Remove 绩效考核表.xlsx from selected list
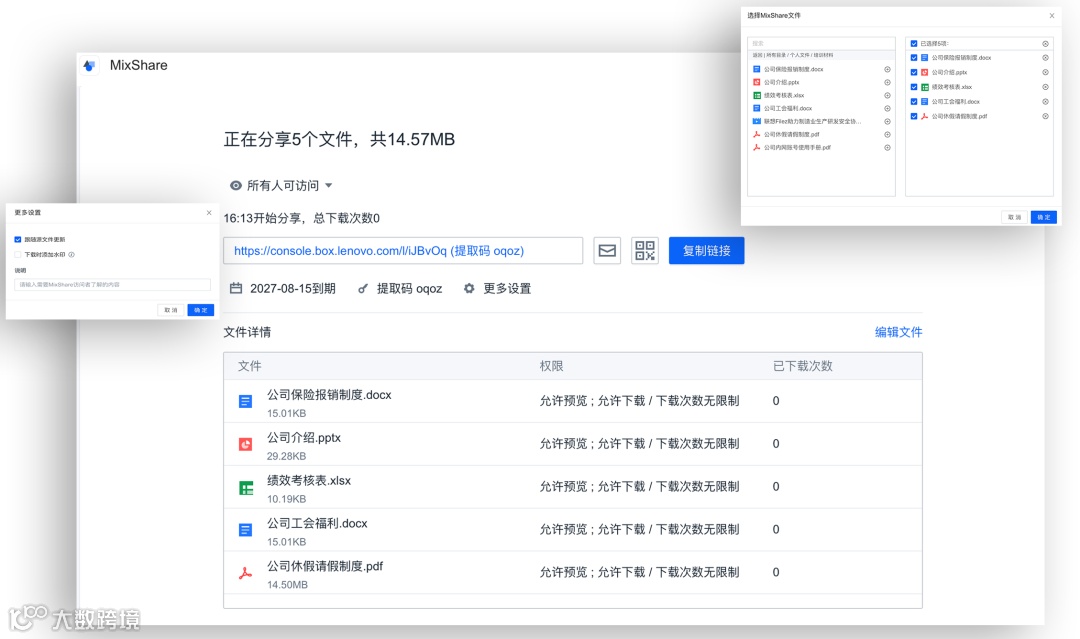The height and width of the screenshot is (639, 1080). (1045, 87)
